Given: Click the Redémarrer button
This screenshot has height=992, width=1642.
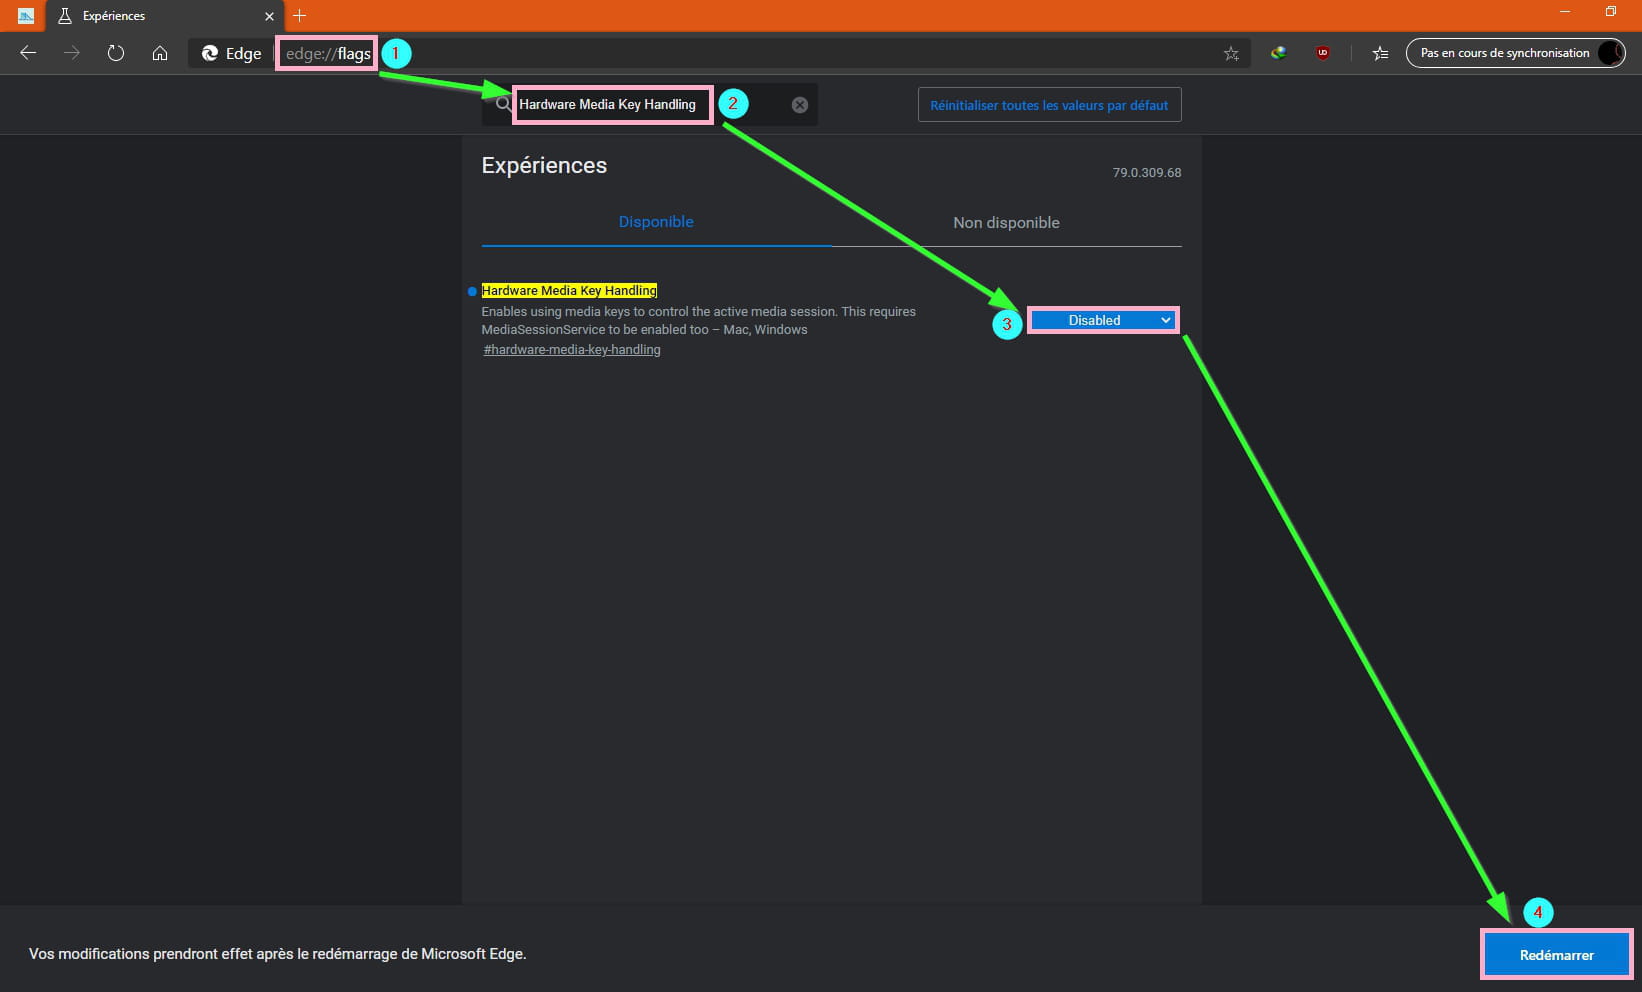Looking at the screenshot, I should coord(1556,955).
